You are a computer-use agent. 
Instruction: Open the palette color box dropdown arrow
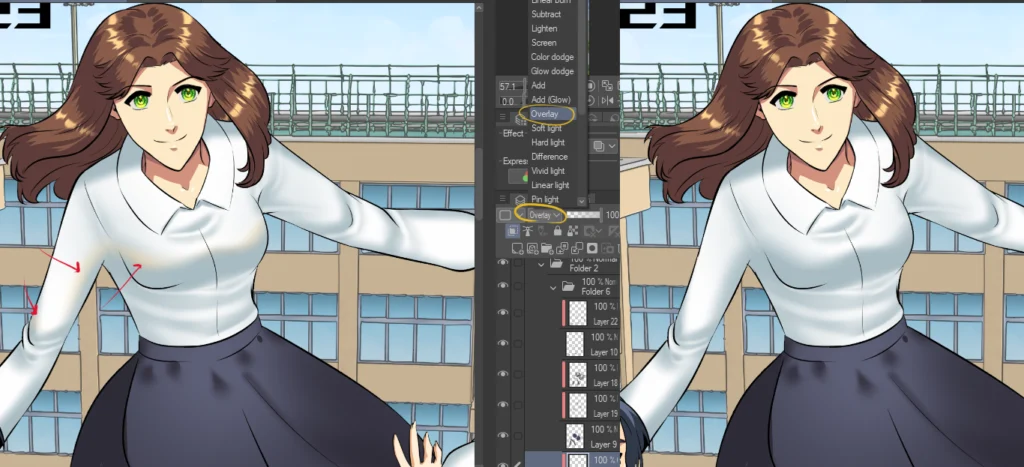coord(520,215)
